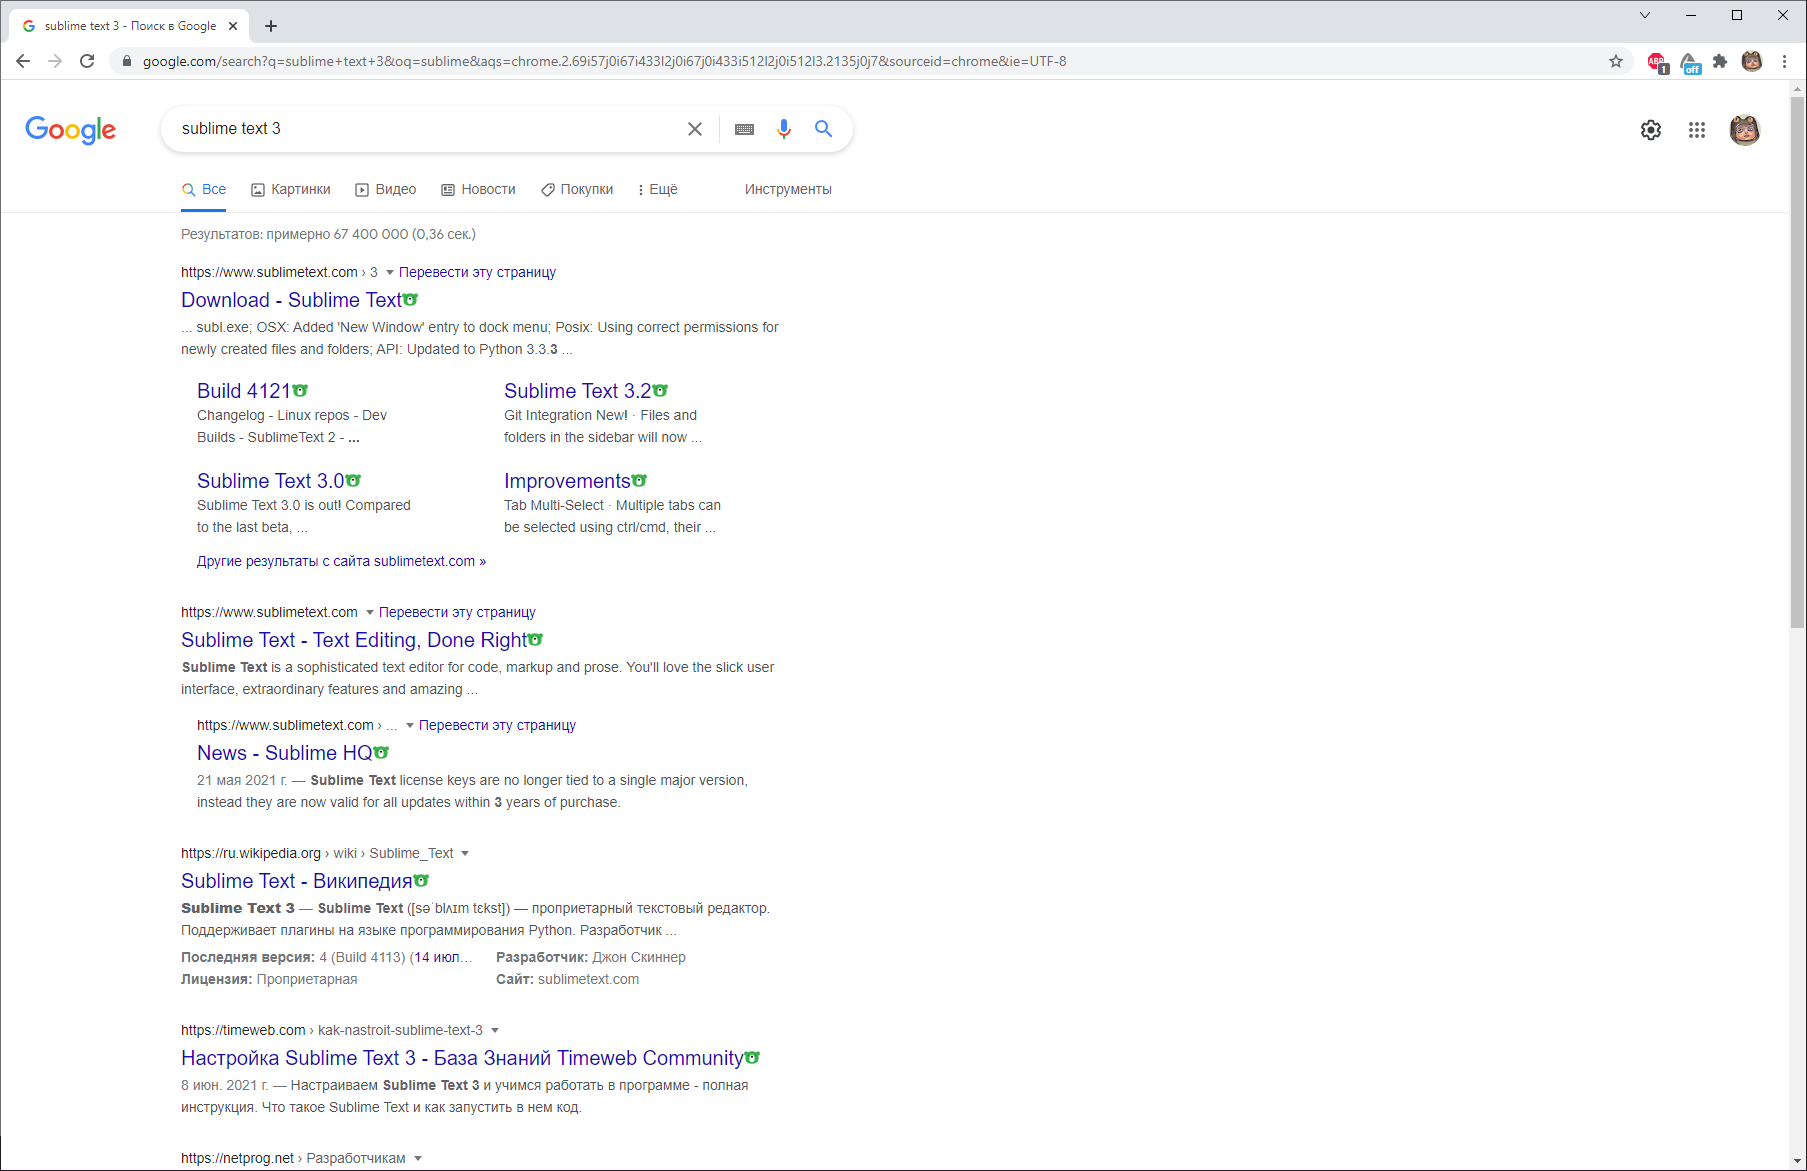The width and height of the screenshot is (1807, 1171).
Task: Open the Ещё more filters menu
Action: [657, 189]
